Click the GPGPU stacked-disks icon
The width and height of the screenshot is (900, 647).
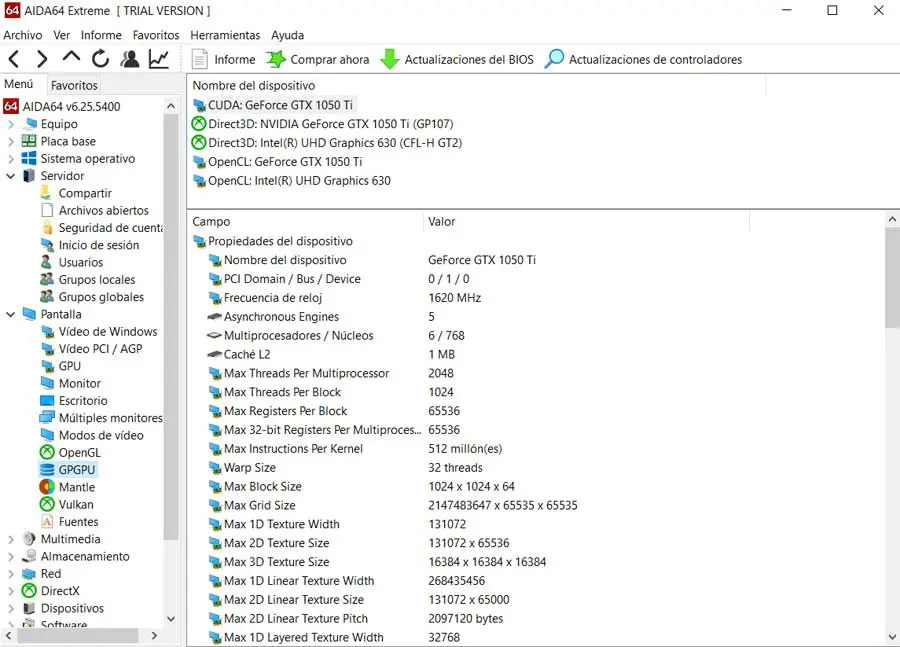[47, 470]
